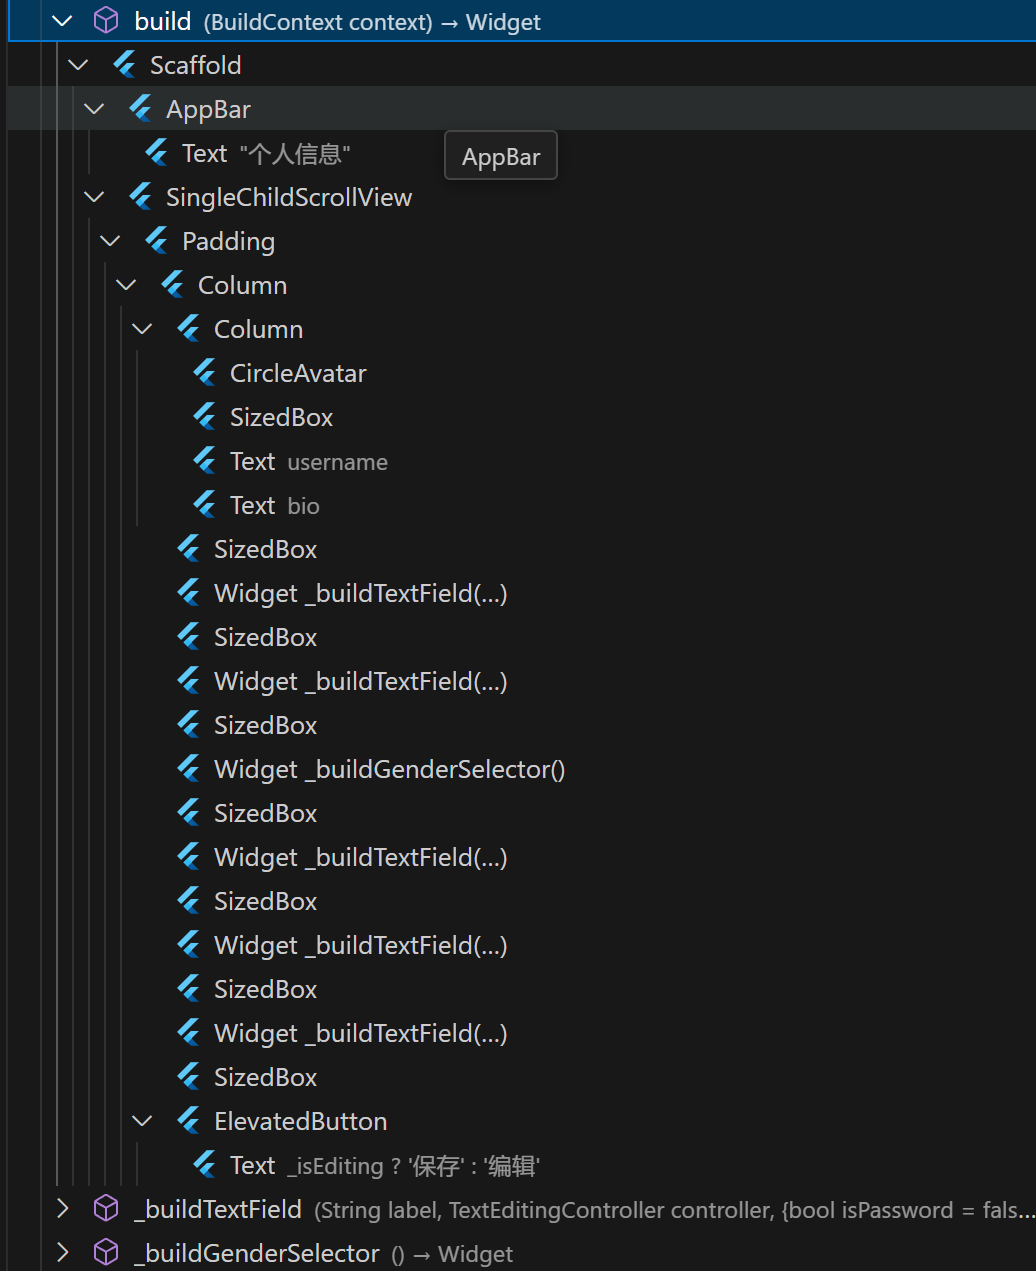Collapse the ElevatedButton node chevron
Image resolution: width=1036 pixels, height=1271 pixels.
pos(142,1121)
